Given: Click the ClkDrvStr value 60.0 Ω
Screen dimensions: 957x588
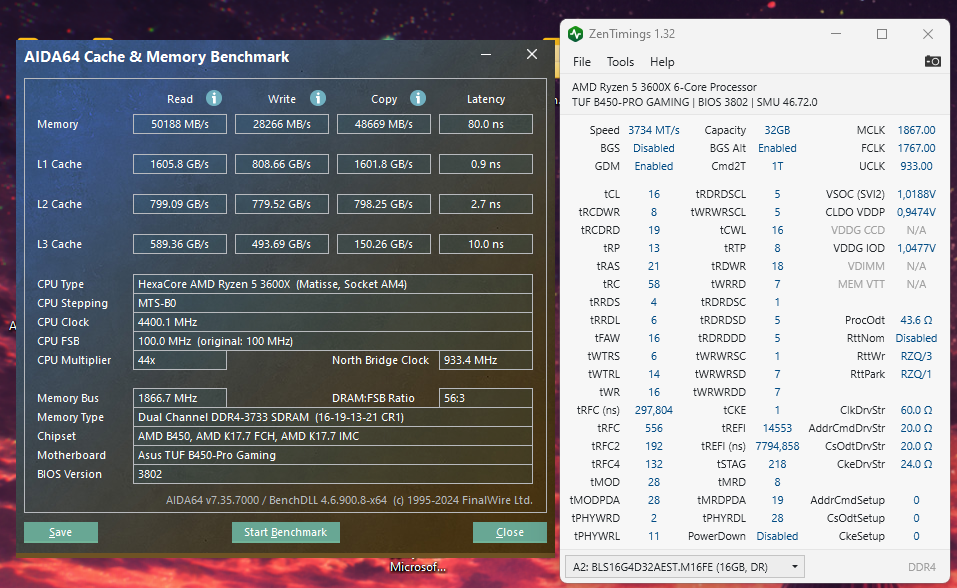Looking at the screenshot, I should (x=916, y=410).
